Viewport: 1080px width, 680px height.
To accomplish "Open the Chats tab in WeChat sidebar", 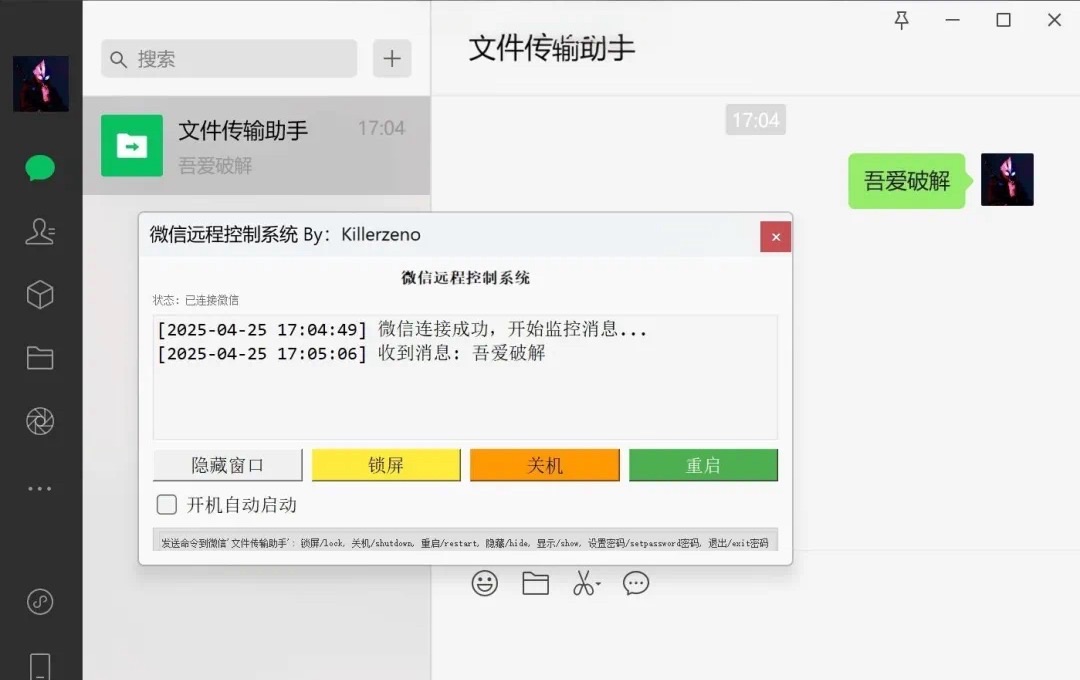I will pos(40,168).
